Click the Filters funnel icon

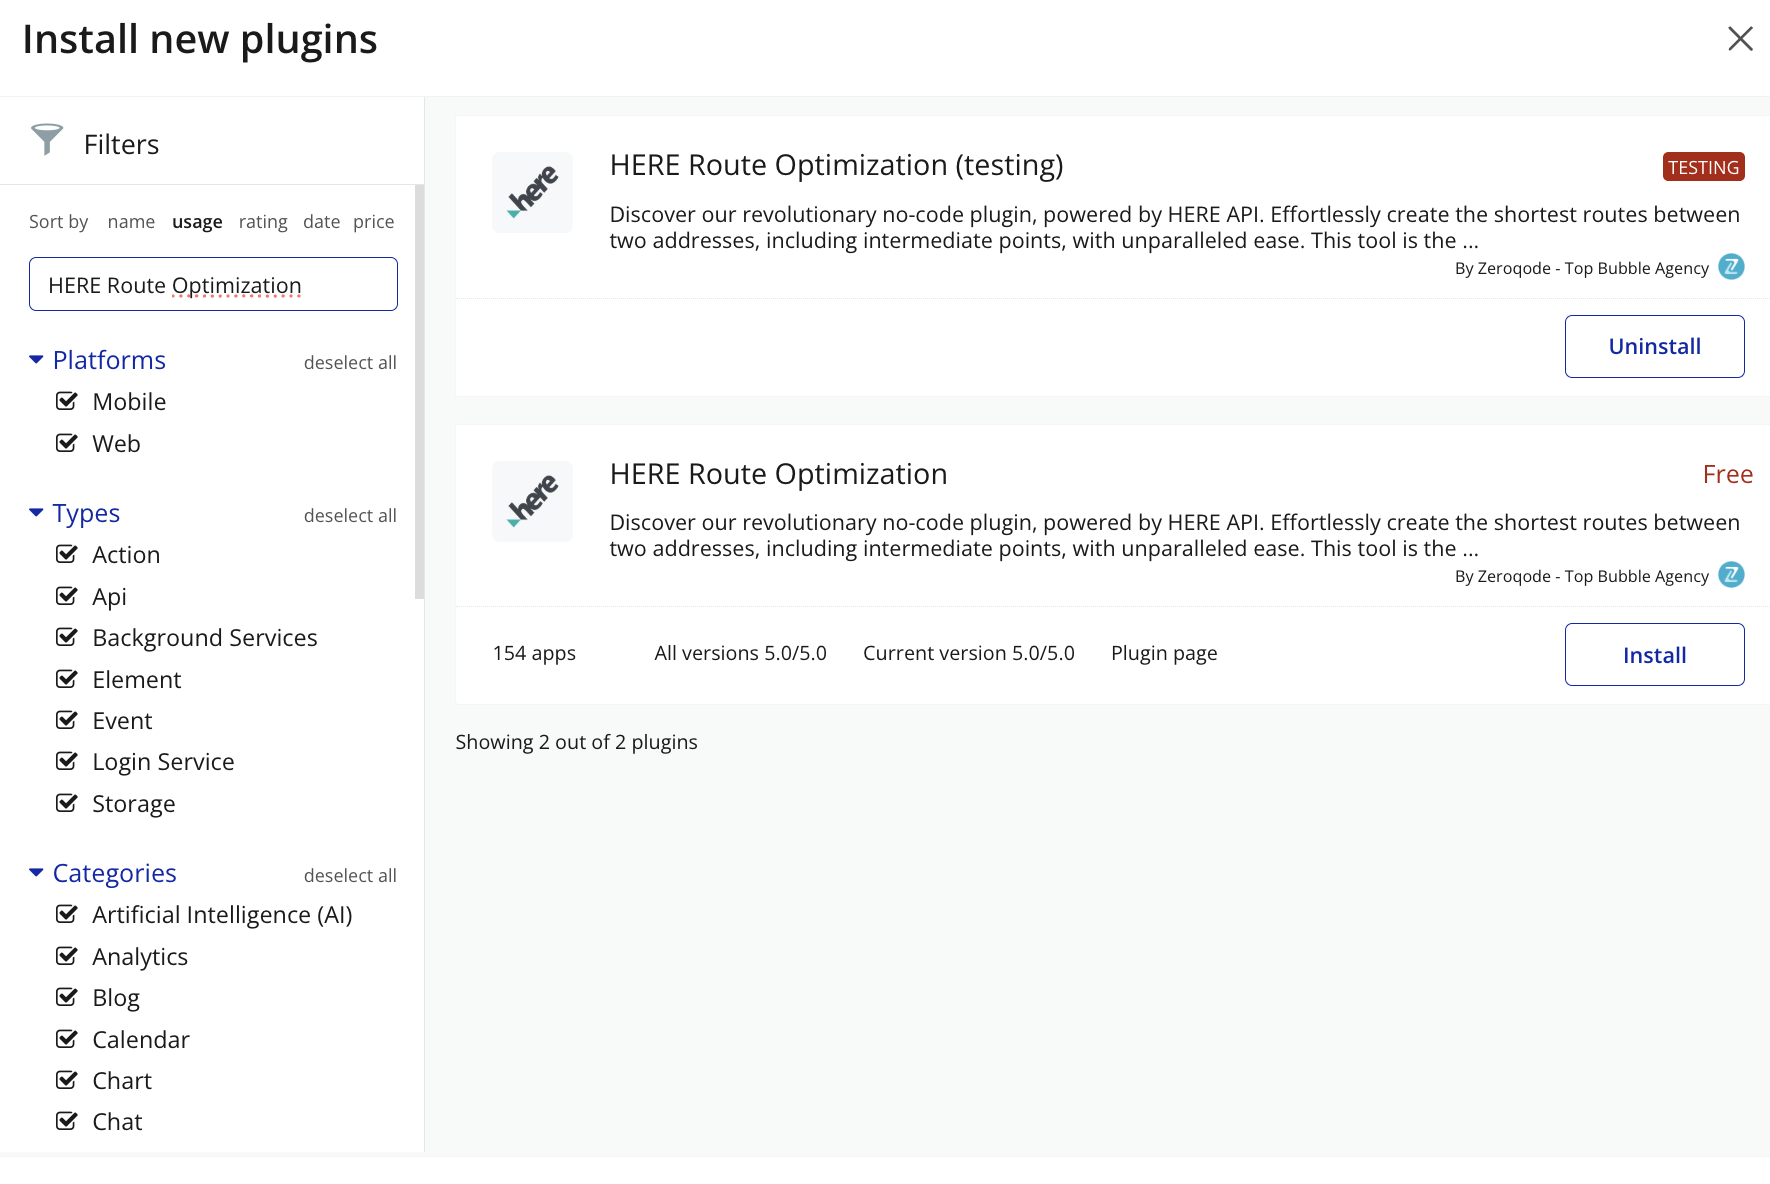tap(47, 140)
